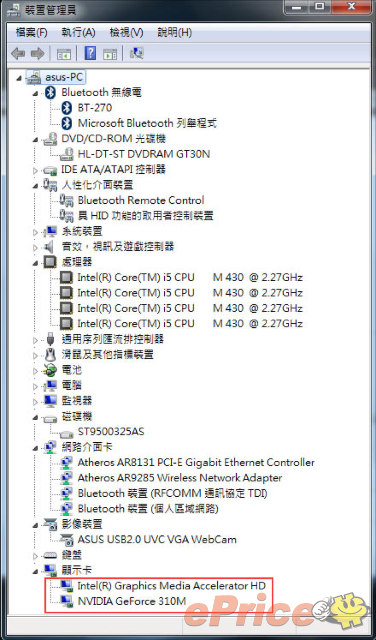The image size is (376, 640).
Task: Select the NVIDIA GeForce 310M adapter icon
Action: (x=67, y=601)
